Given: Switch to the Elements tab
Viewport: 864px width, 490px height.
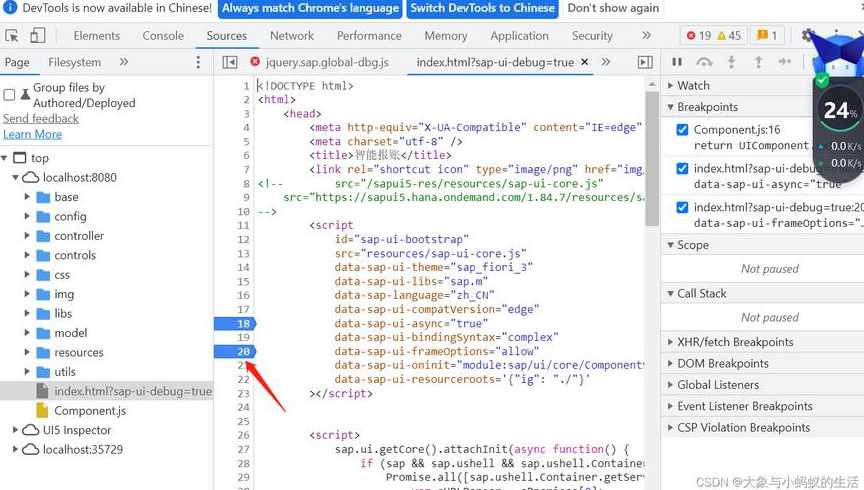Looking at the screenshot, I should (x=96, y=36).
